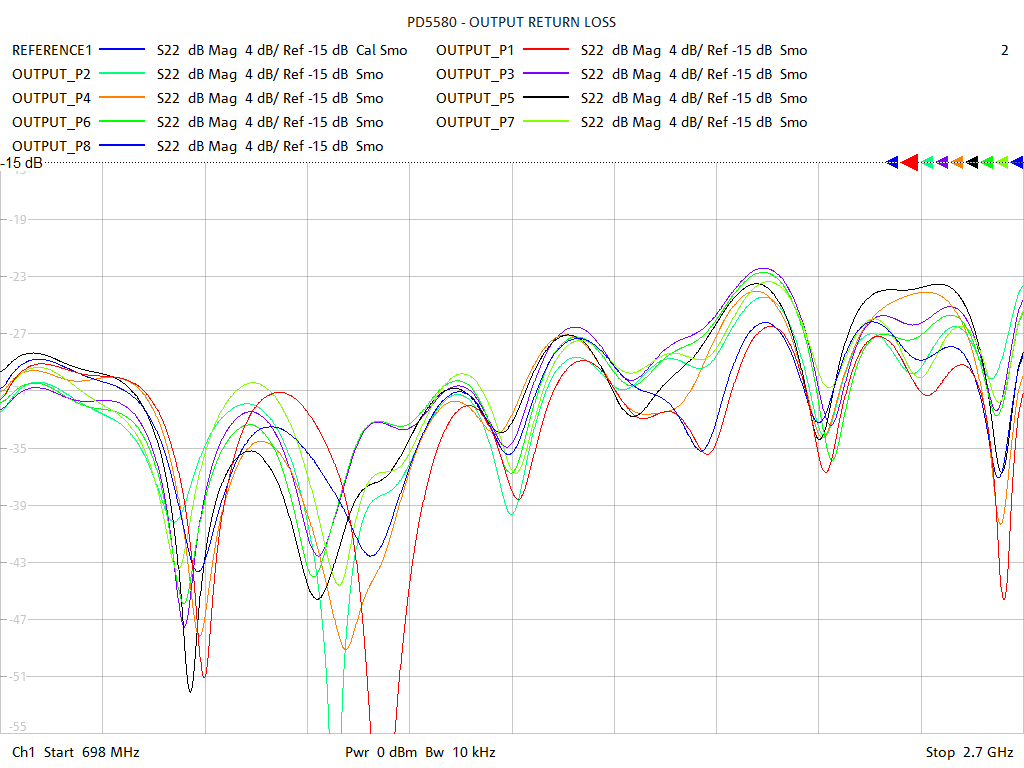
Task: Select the black OUTPUT_P5 reference marker
Action: pyautogui.click(x=972, y=163)
